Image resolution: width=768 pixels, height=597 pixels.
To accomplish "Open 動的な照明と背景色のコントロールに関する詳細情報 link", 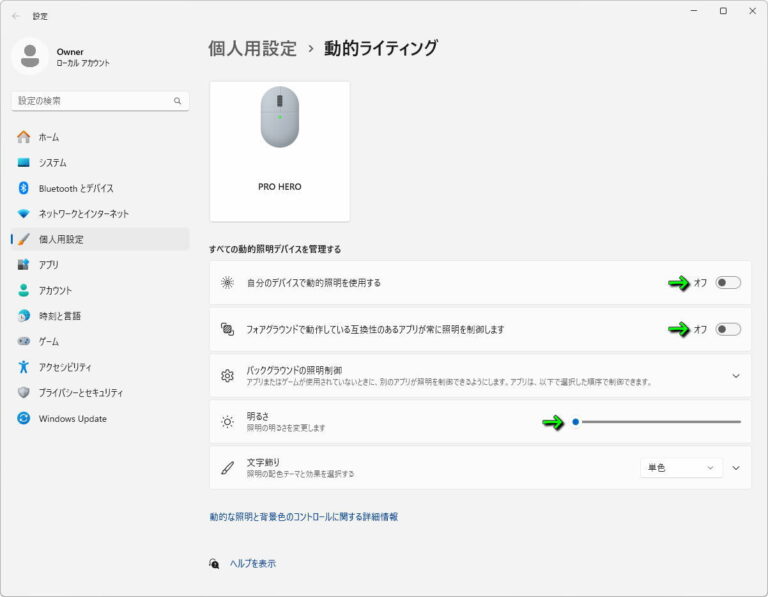I will [x=303, y=517].
